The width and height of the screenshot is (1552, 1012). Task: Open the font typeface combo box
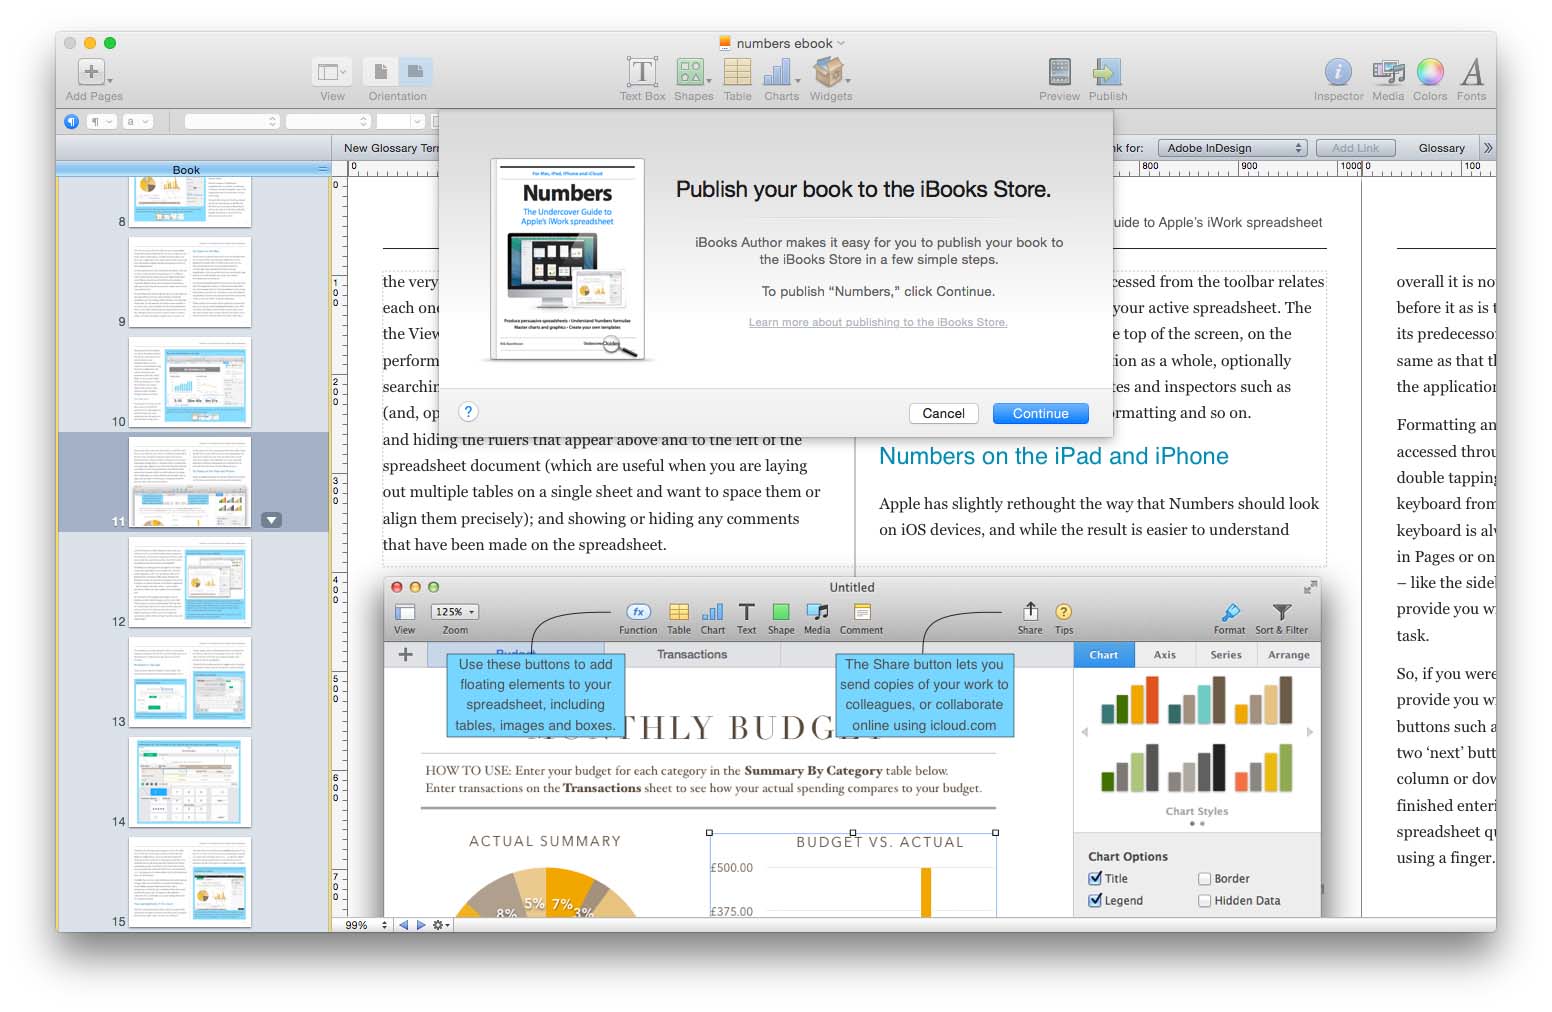point(329,121)
